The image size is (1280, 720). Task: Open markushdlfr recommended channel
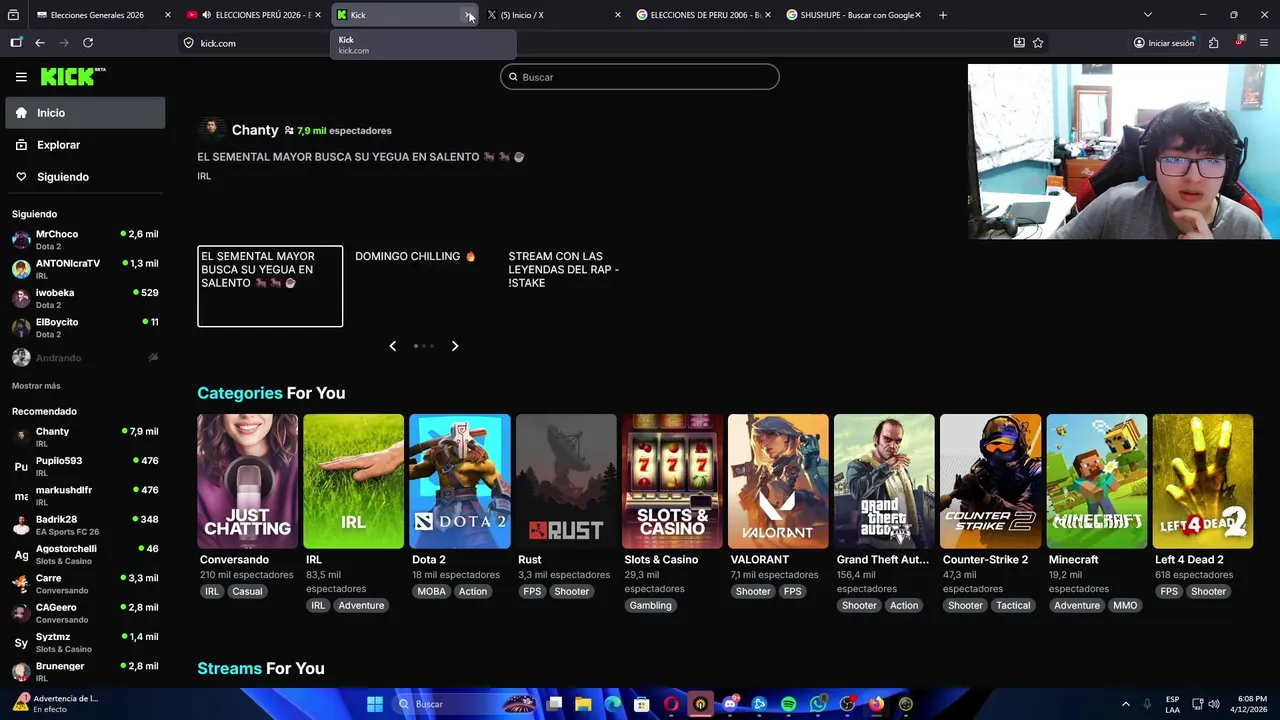[85, 496]
